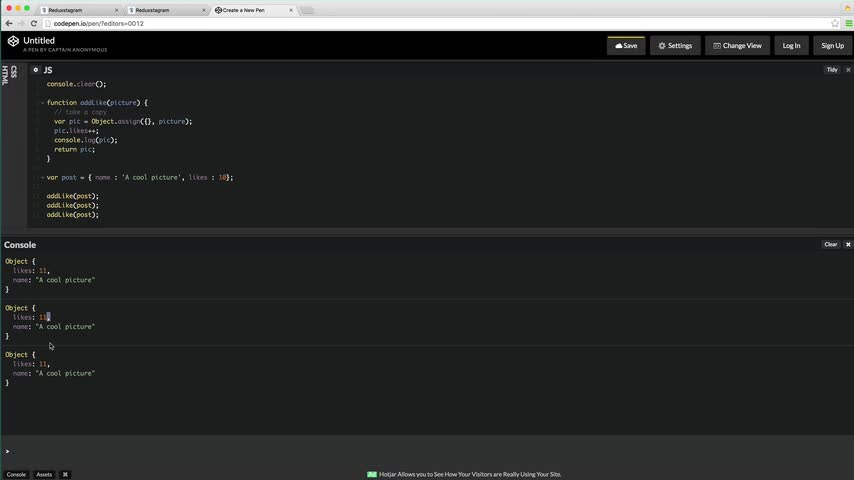Screen dimensions: 854x480
Task: Open pen Settings
Action: 675,46
